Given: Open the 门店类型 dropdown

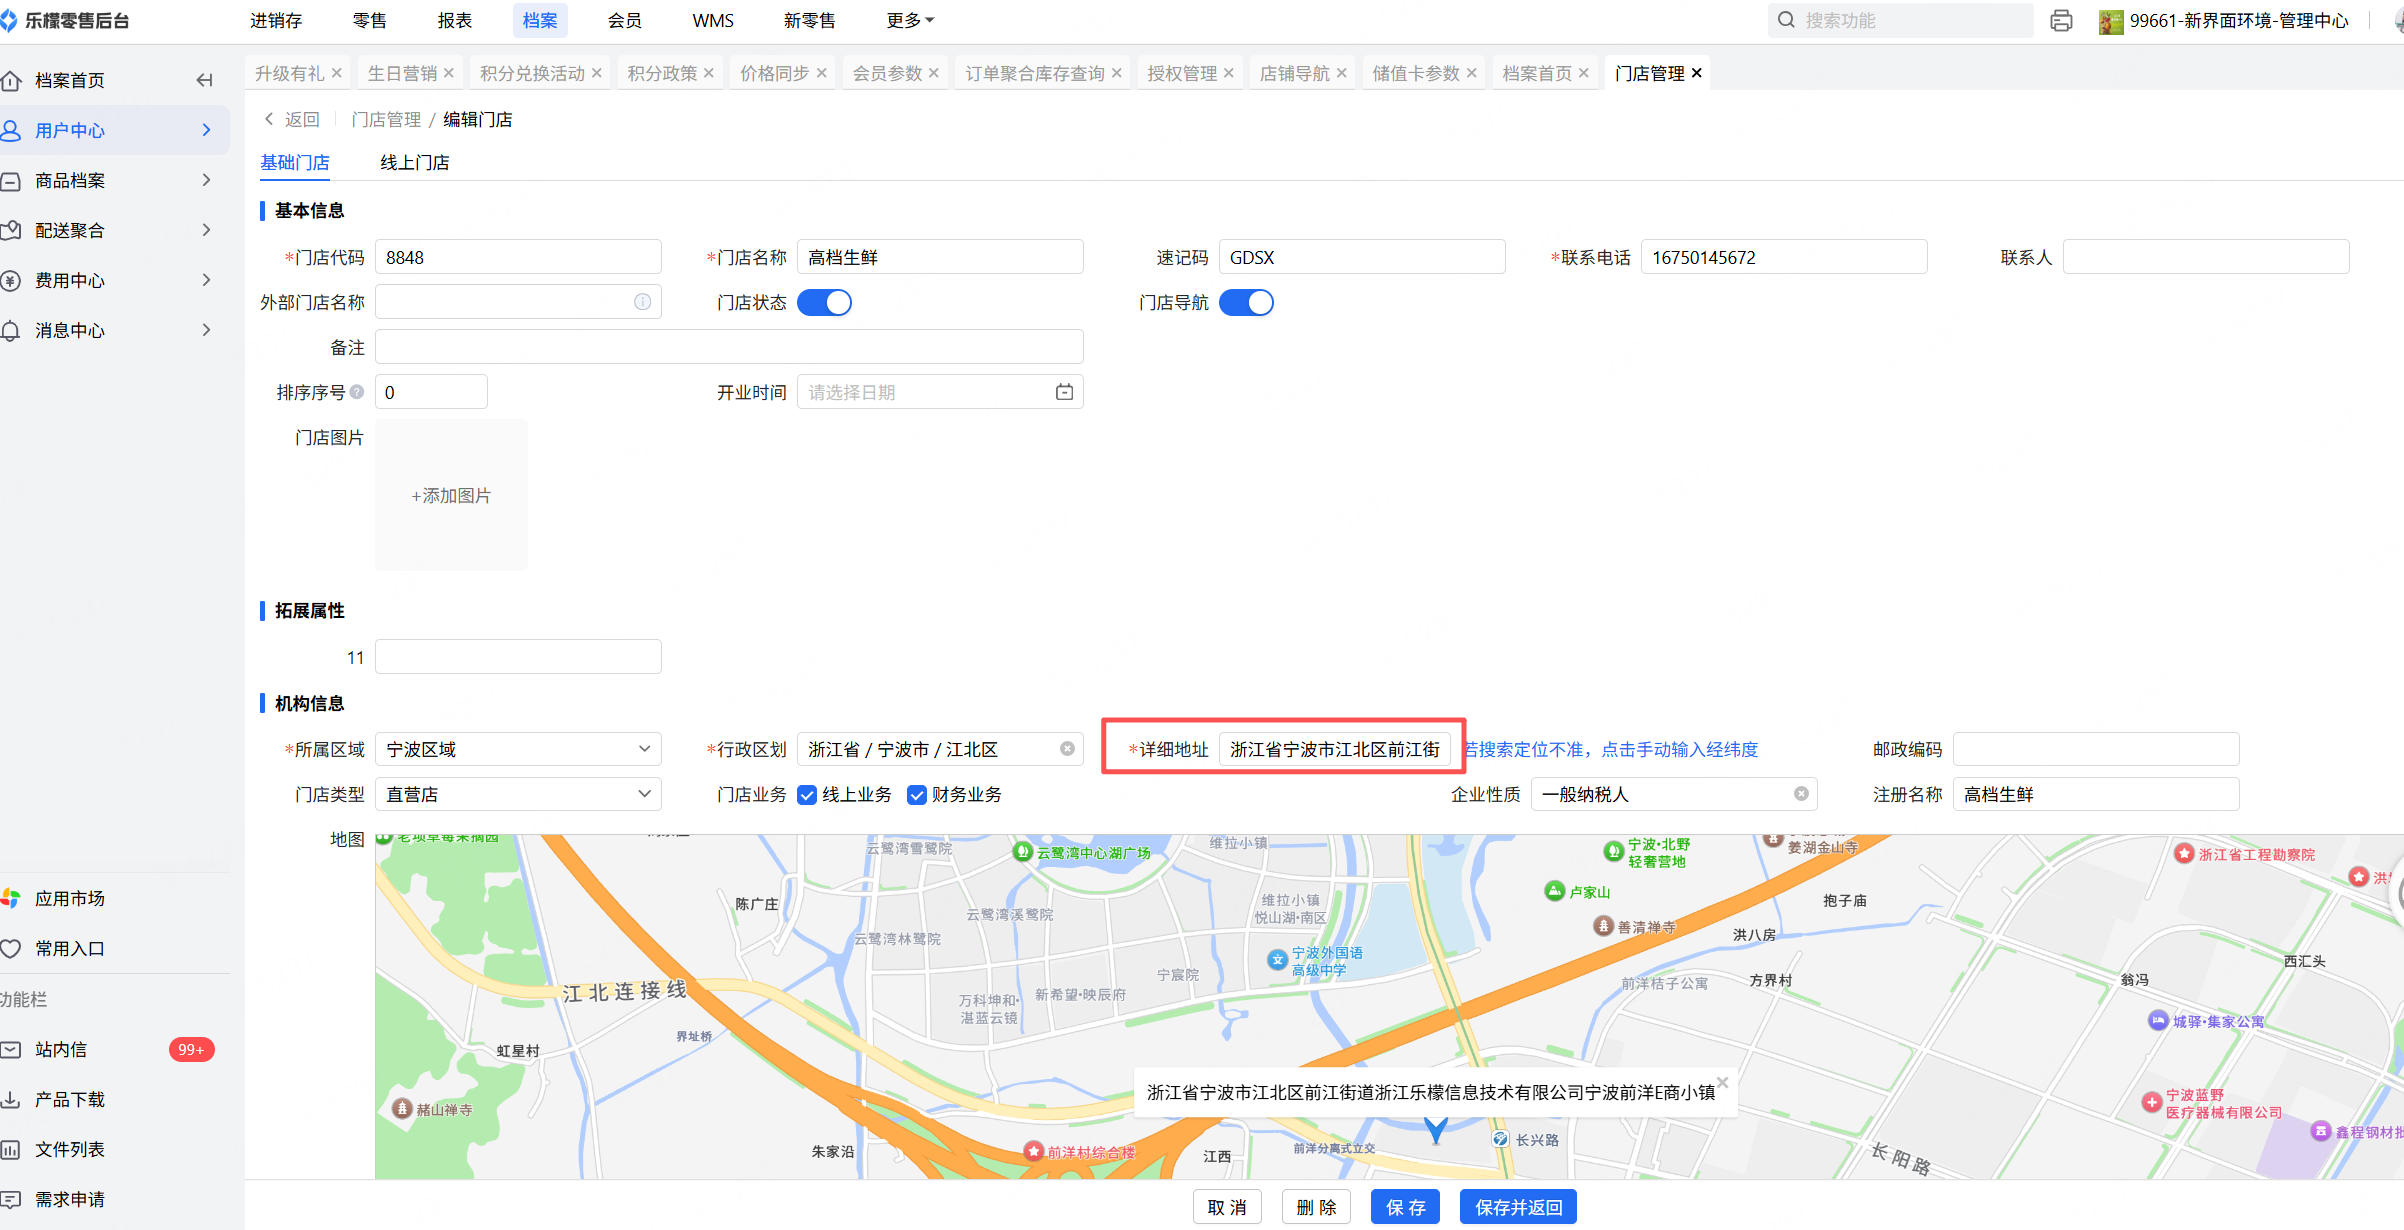Looking at the screenshot, I should pos(518,794).
